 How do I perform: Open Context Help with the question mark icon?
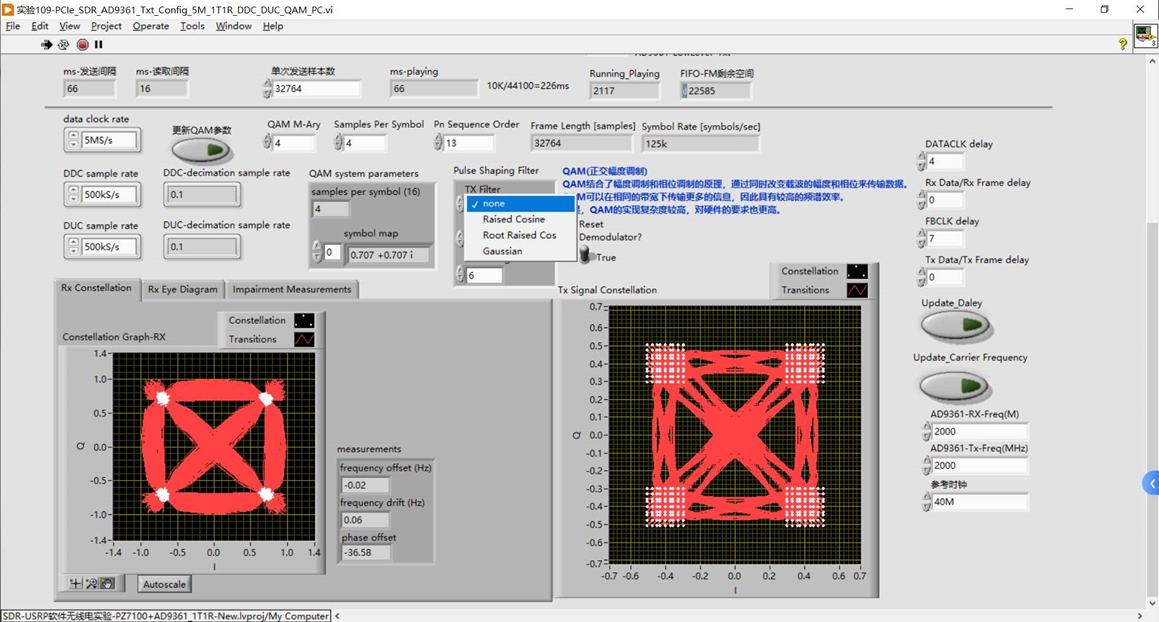1123,44
